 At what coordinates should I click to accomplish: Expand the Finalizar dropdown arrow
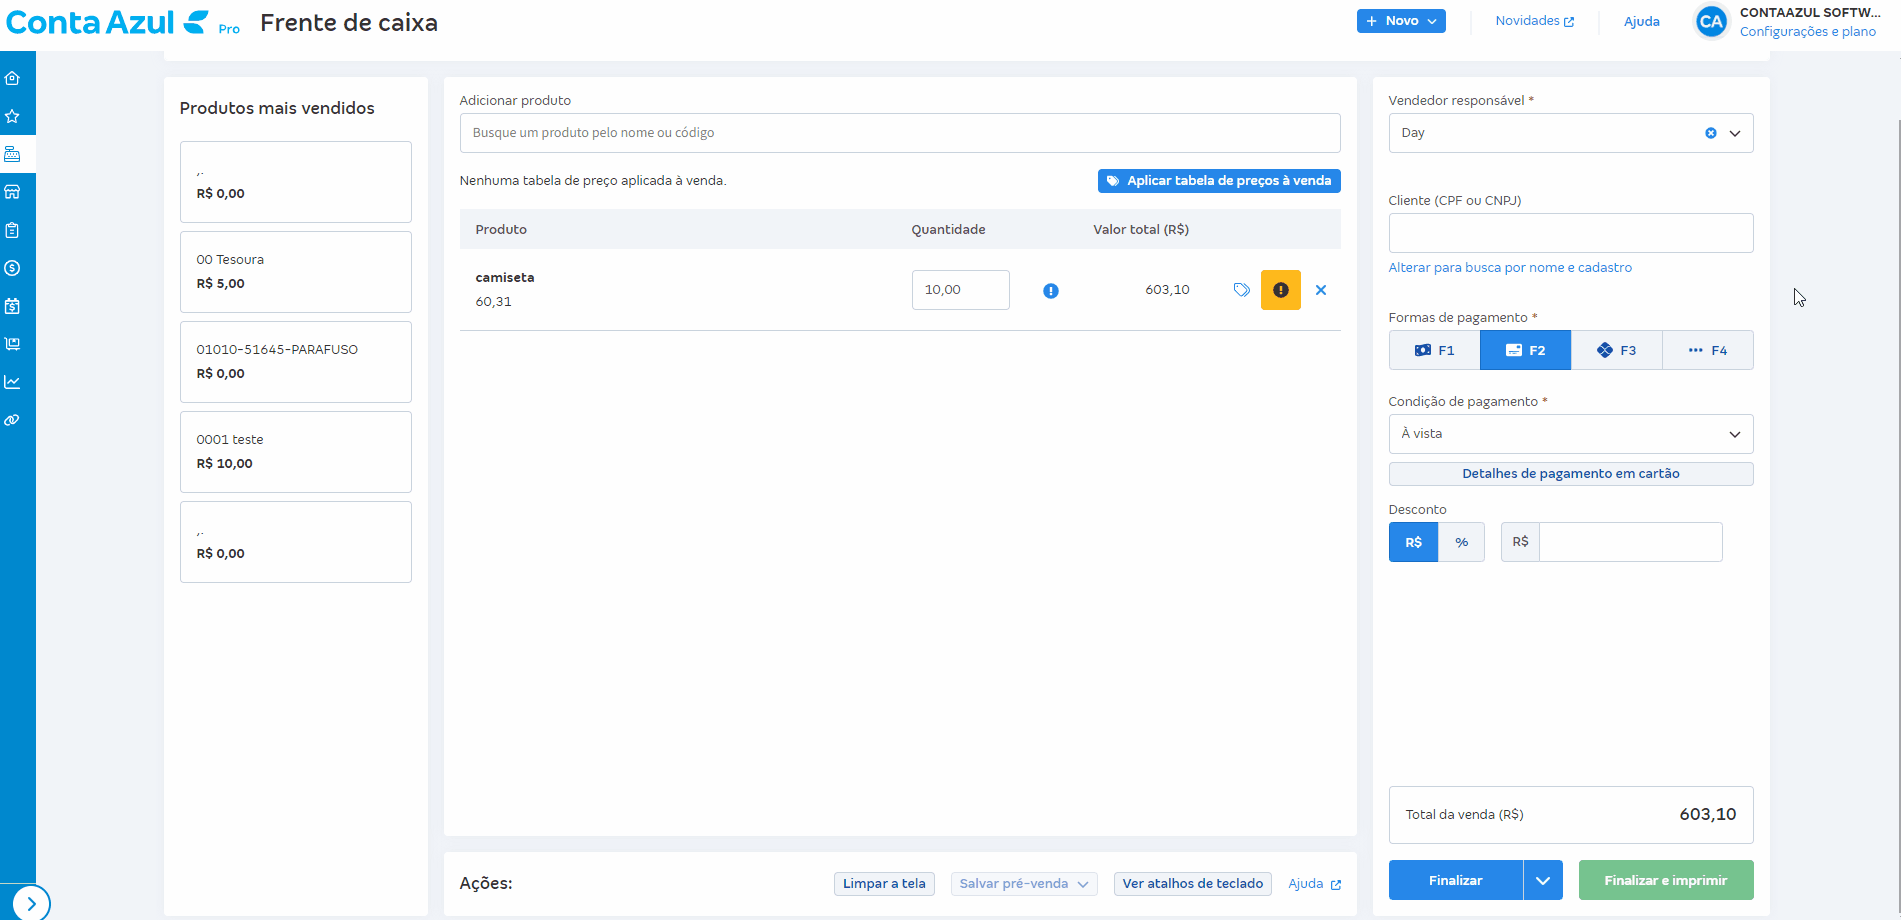(x=1543, y=880)
